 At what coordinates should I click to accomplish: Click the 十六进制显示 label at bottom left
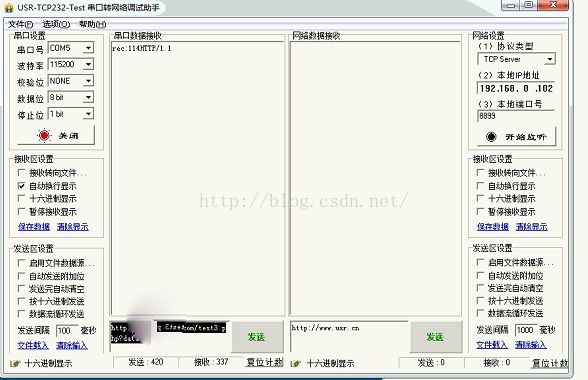tap(48, 363)
